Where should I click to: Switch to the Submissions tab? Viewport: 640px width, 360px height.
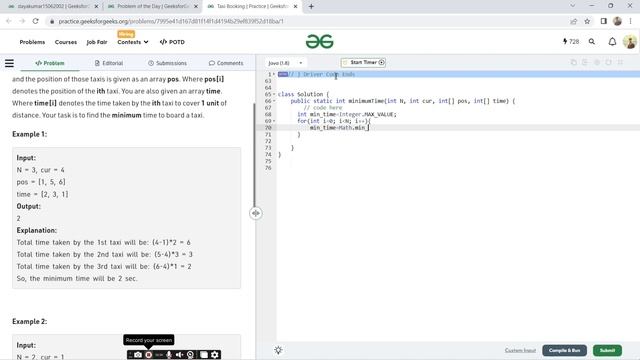pyautogui.click(x=167, y=63)
